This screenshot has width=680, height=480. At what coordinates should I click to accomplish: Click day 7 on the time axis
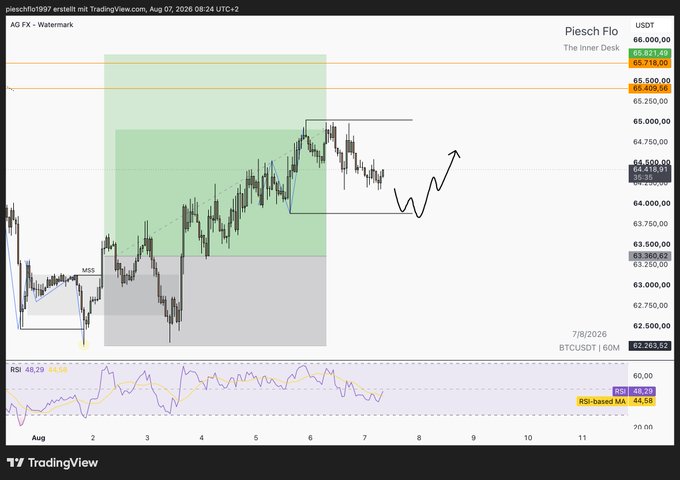pyautogui.click(x=365, y=438)
